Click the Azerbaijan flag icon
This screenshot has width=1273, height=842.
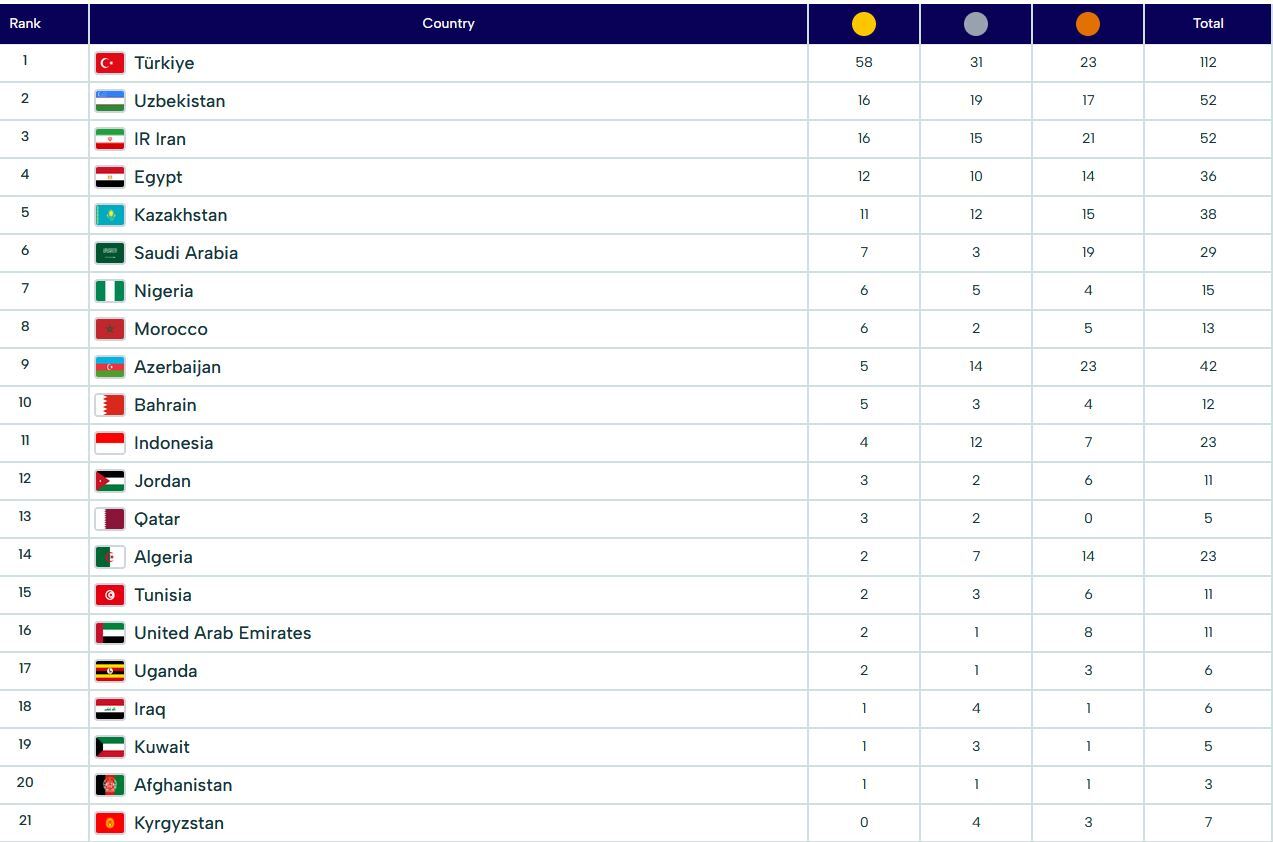point(110,367)
